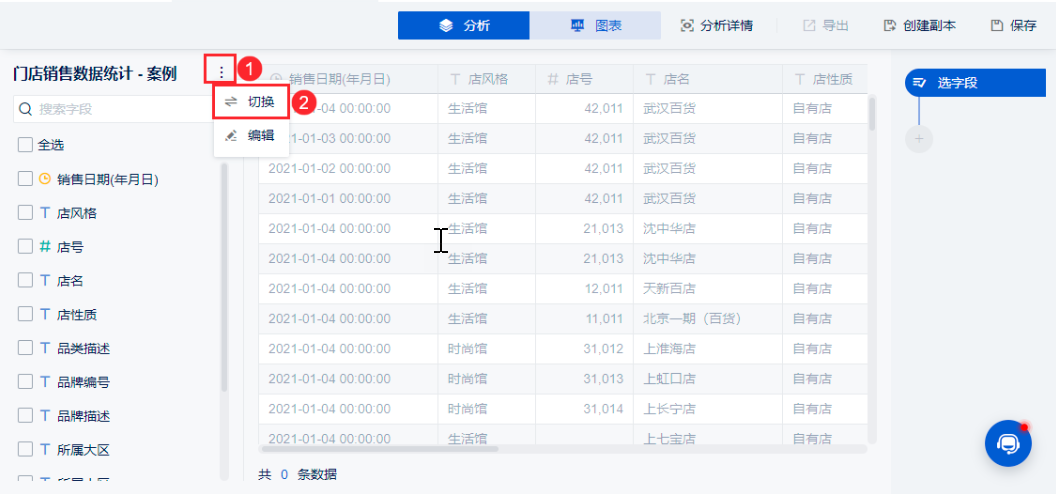Select the 上长宁店 cell

tap(708, 409)
